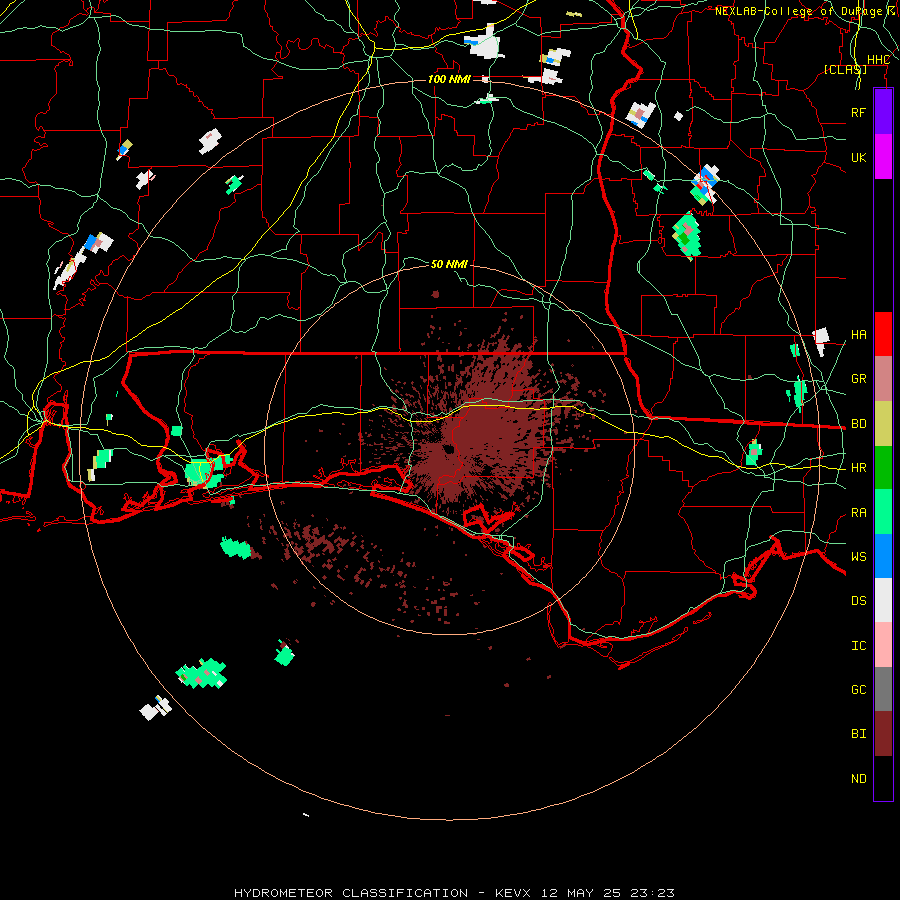Click the GR legend label text

858,379
